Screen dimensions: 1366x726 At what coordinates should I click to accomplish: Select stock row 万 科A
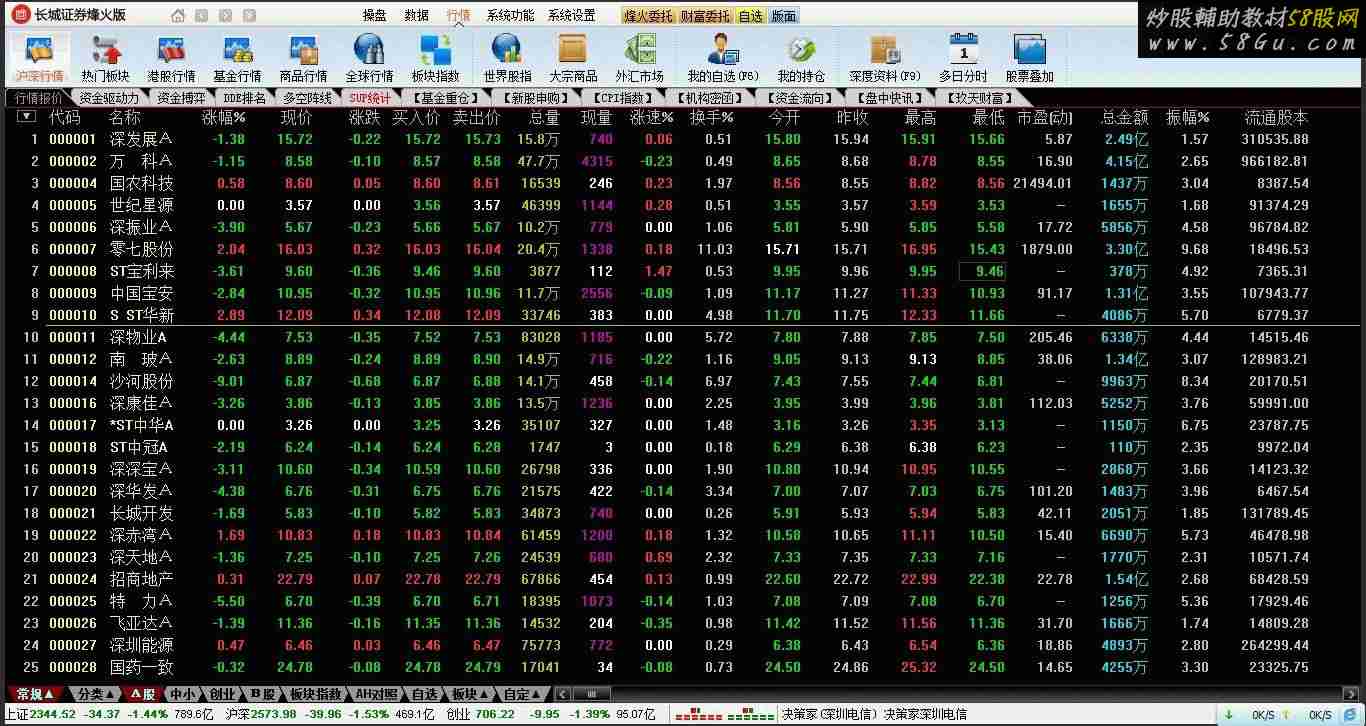click(683, 161)
